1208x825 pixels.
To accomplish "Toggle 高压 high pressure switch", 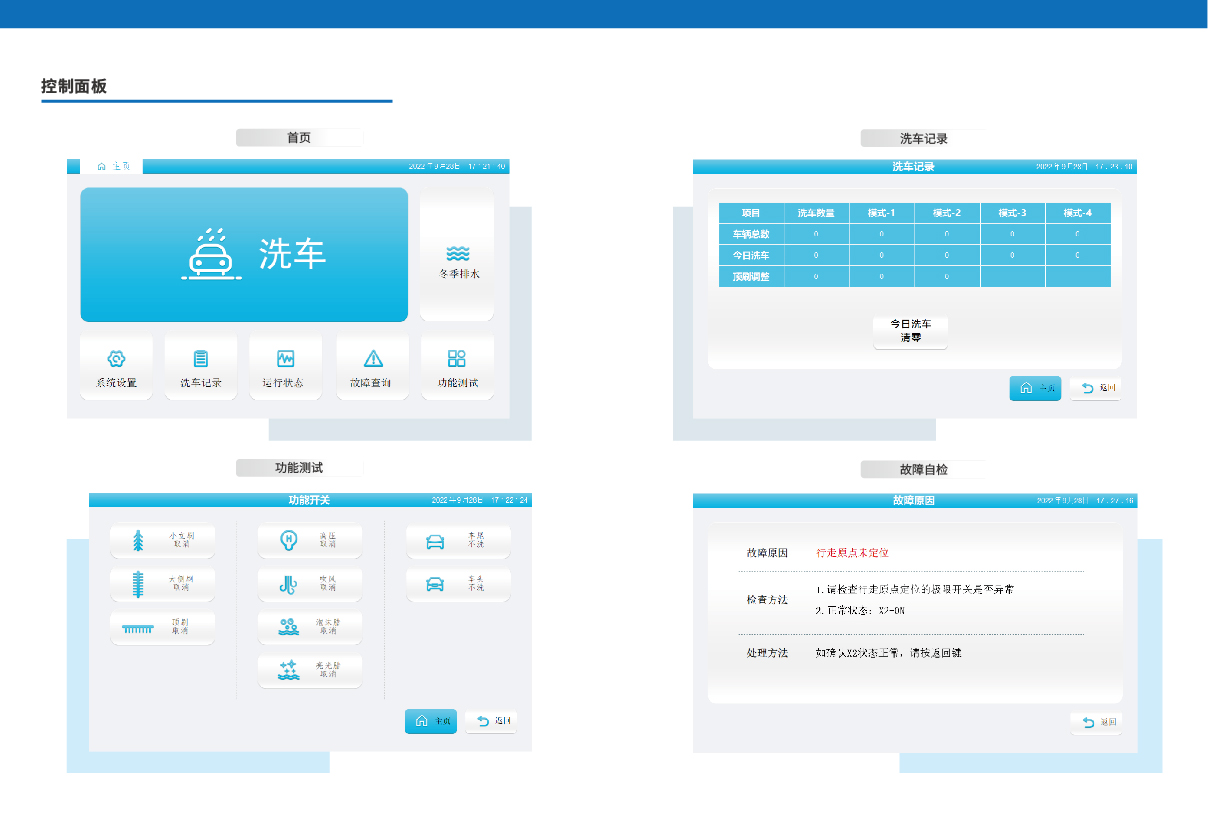I will (x=309, y=541).
